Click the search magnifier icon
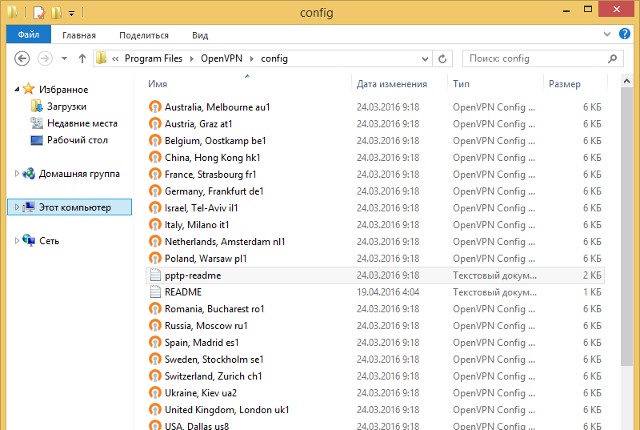The width and height of the screenshot is (640, 430). point(612,59)
